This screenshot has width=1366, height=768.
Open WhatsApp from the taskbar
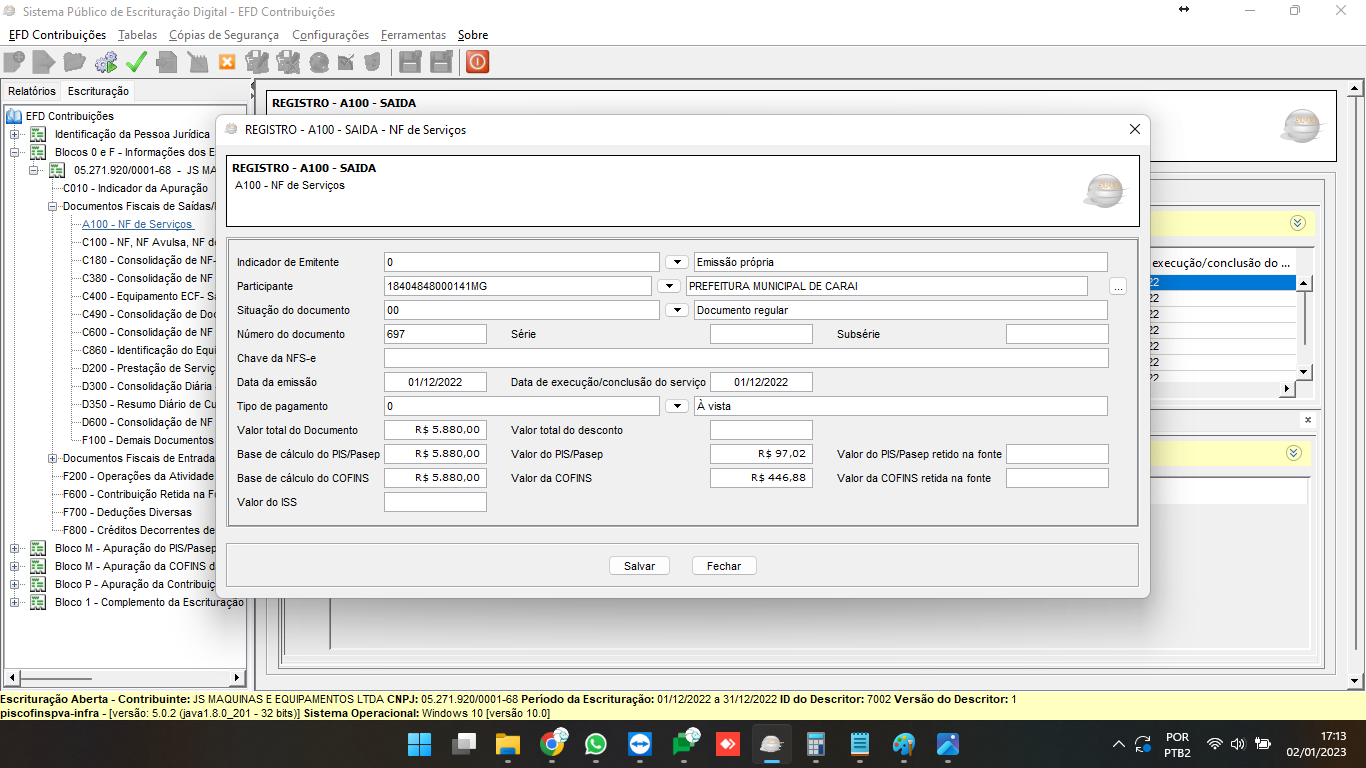[596, 744]
